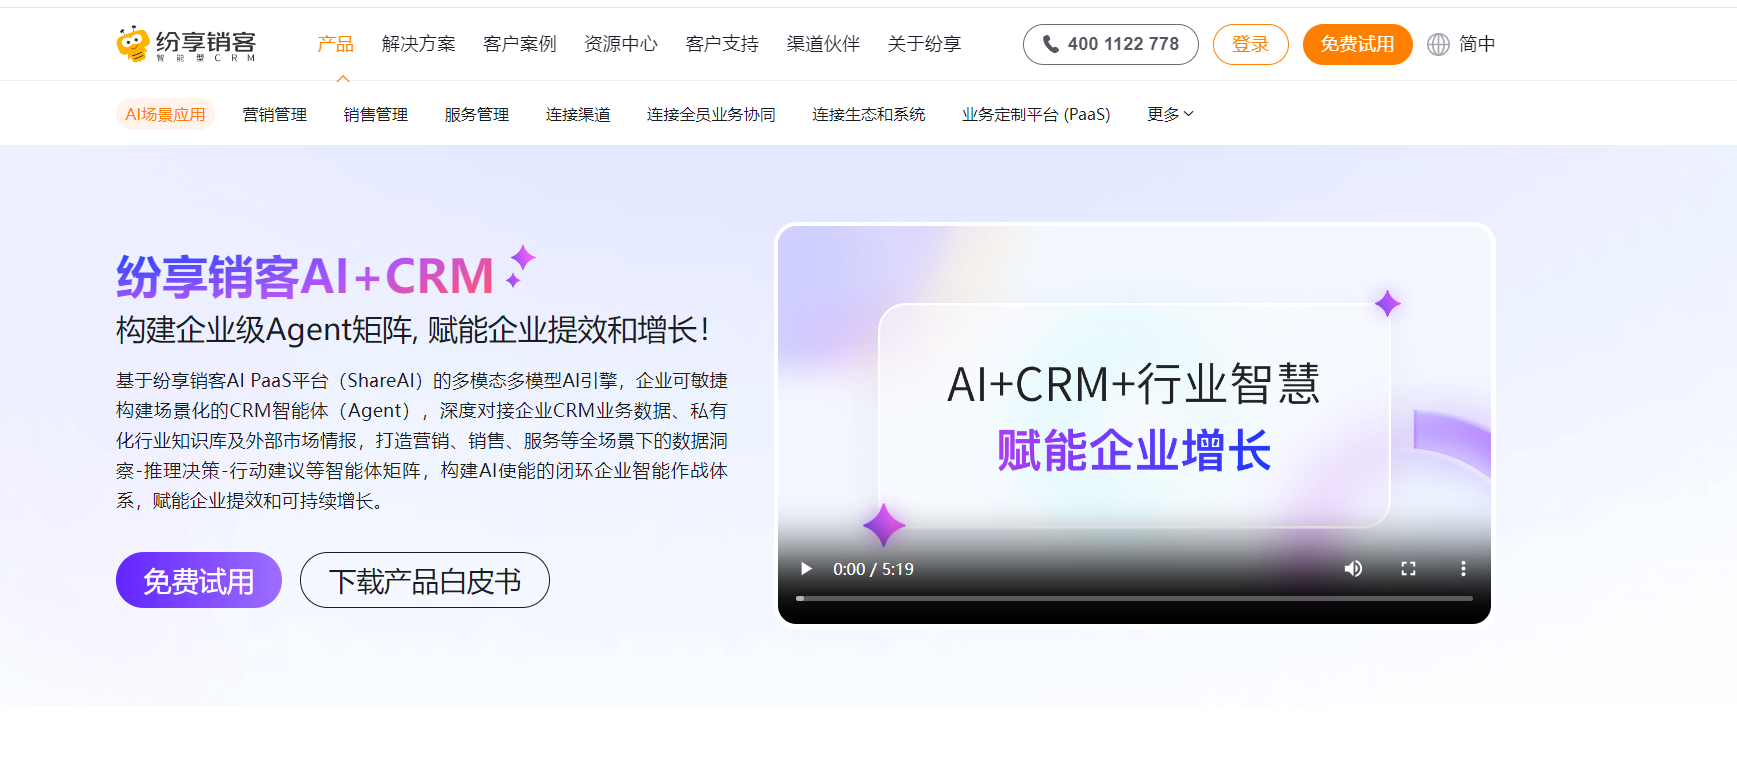Screen dimensions: 1737x763
Task: Play the AI+CRM video
Action: click(x=806, y=569)
